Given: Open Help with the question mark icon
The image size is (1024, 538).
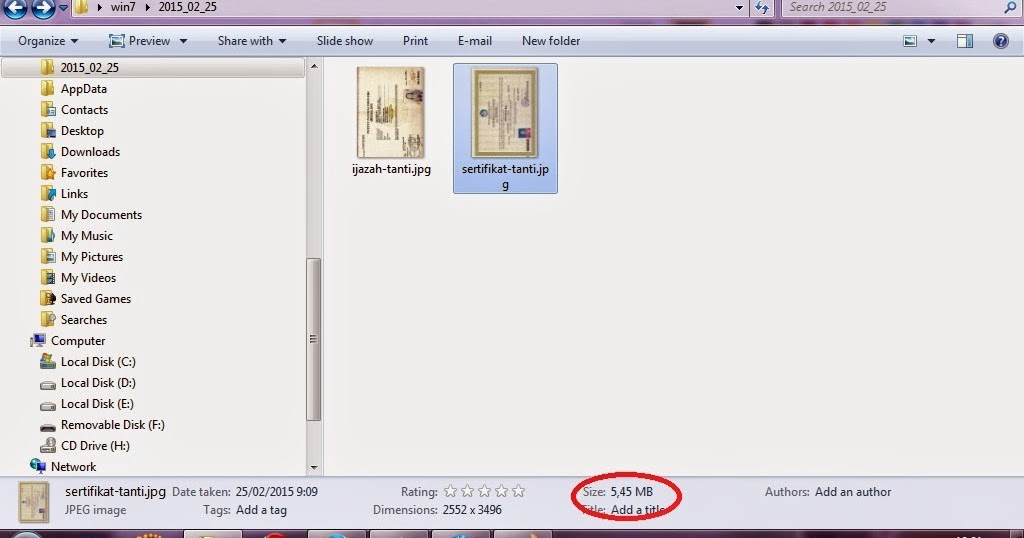Looking at the screenshot, I should click(x=1000, y=40).
